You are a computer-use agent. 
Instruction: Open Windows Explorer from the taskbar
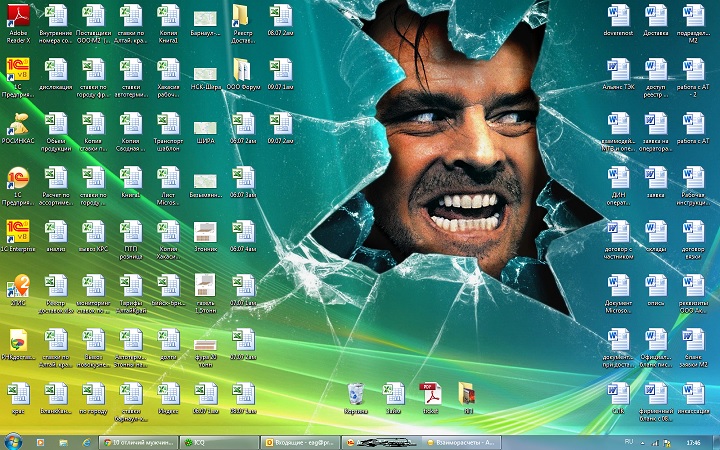point(63,443)
